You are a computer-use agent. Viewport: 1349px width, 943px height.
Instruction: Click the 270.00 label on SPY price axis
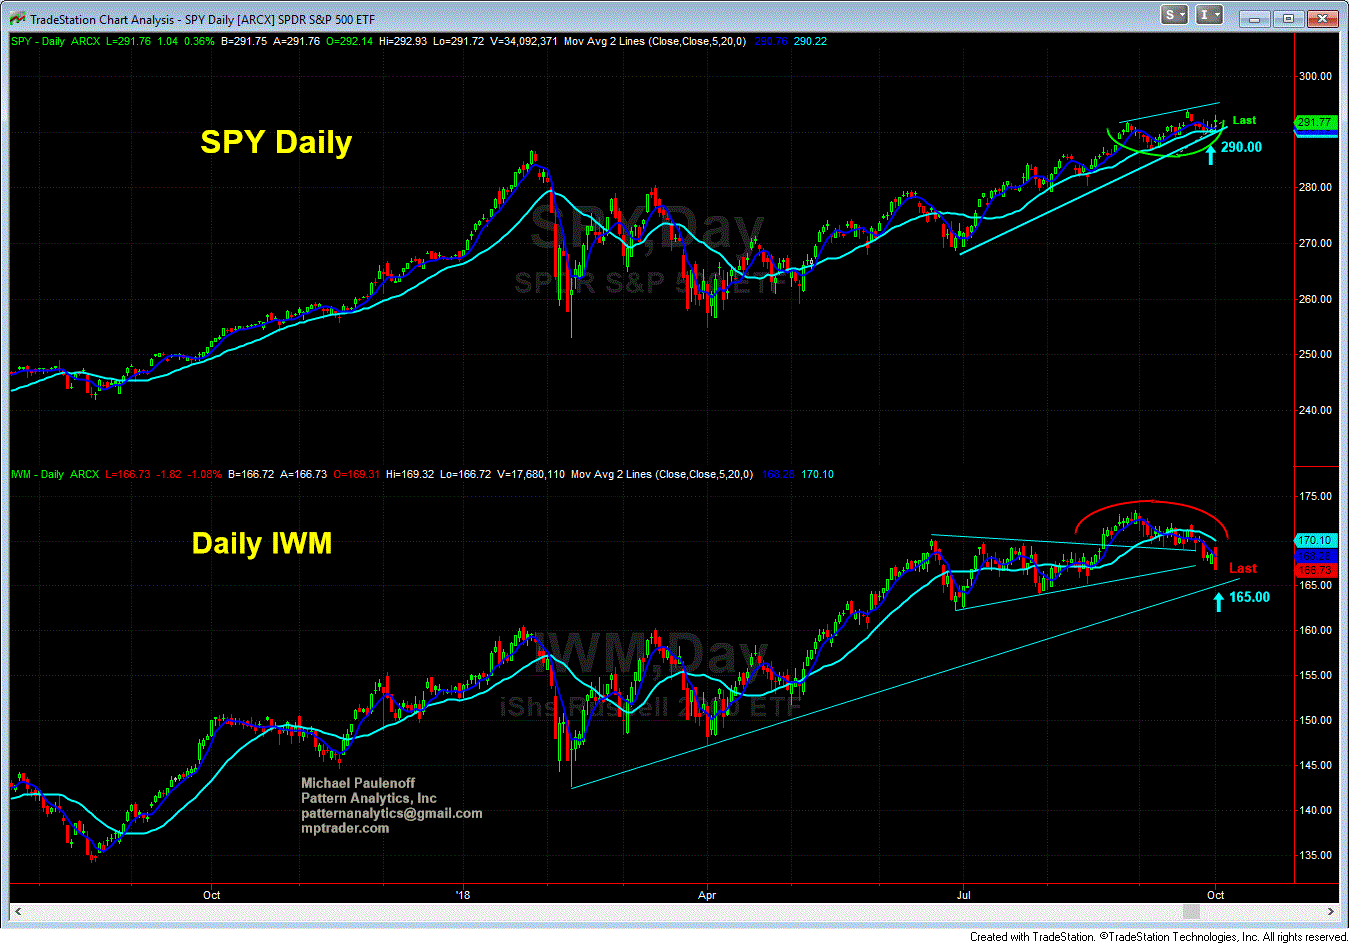[1315, 243]
